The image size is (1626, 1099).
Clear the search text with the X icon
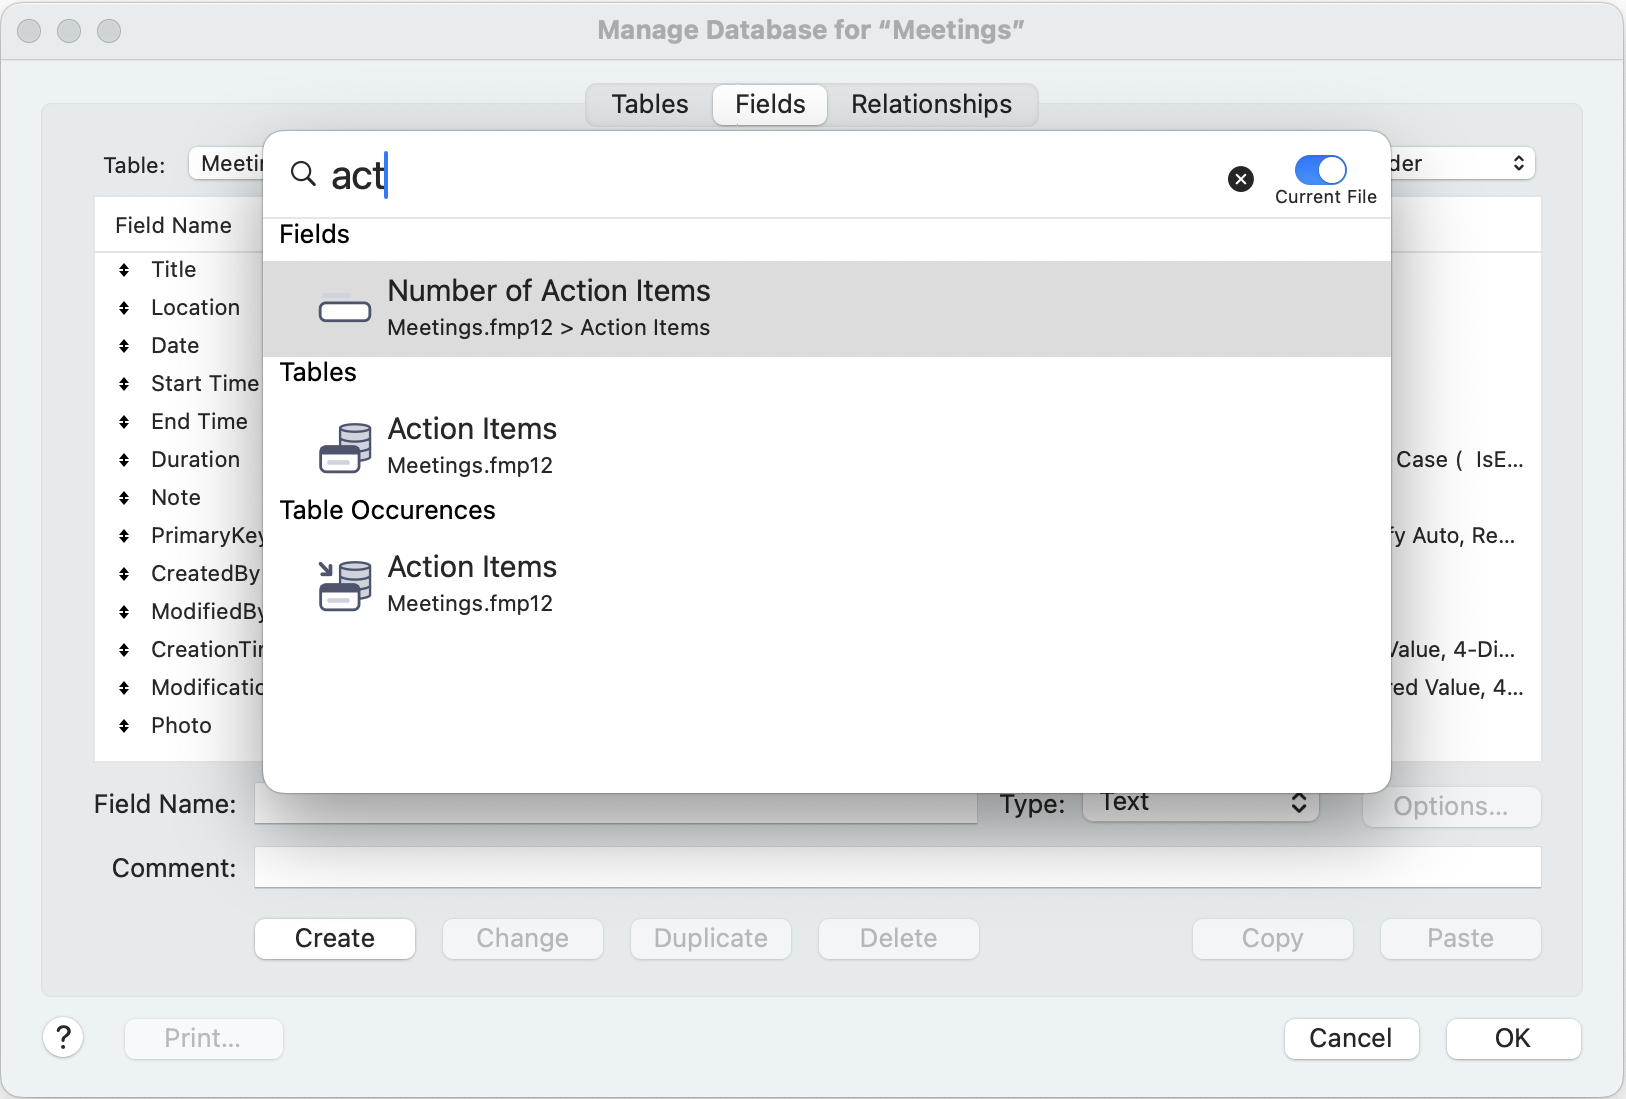(1240, 179)
